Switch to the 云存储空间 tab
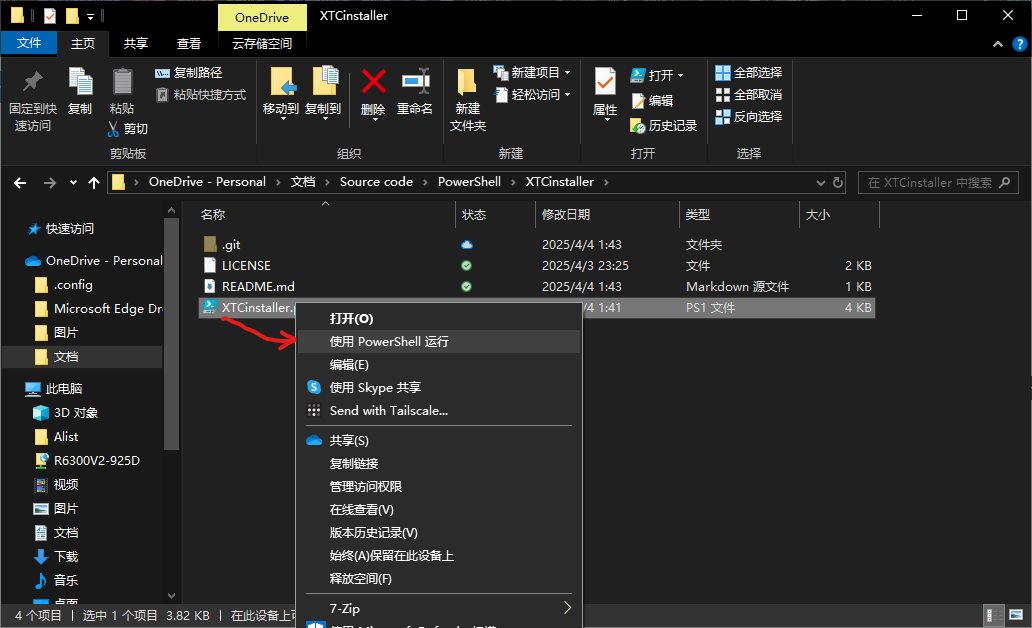This screenshot has height=628, width=1032. [x=262, y=43]
